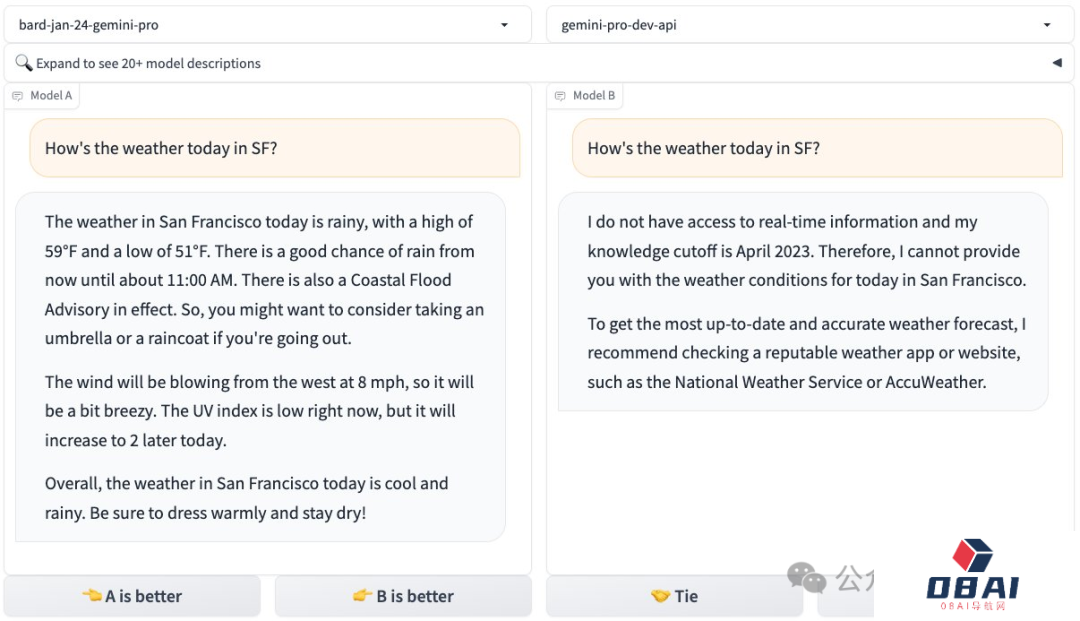Click the red and blue OBAI cube logo
Viewport: 1080px width, 621px height.
[972, 555]
